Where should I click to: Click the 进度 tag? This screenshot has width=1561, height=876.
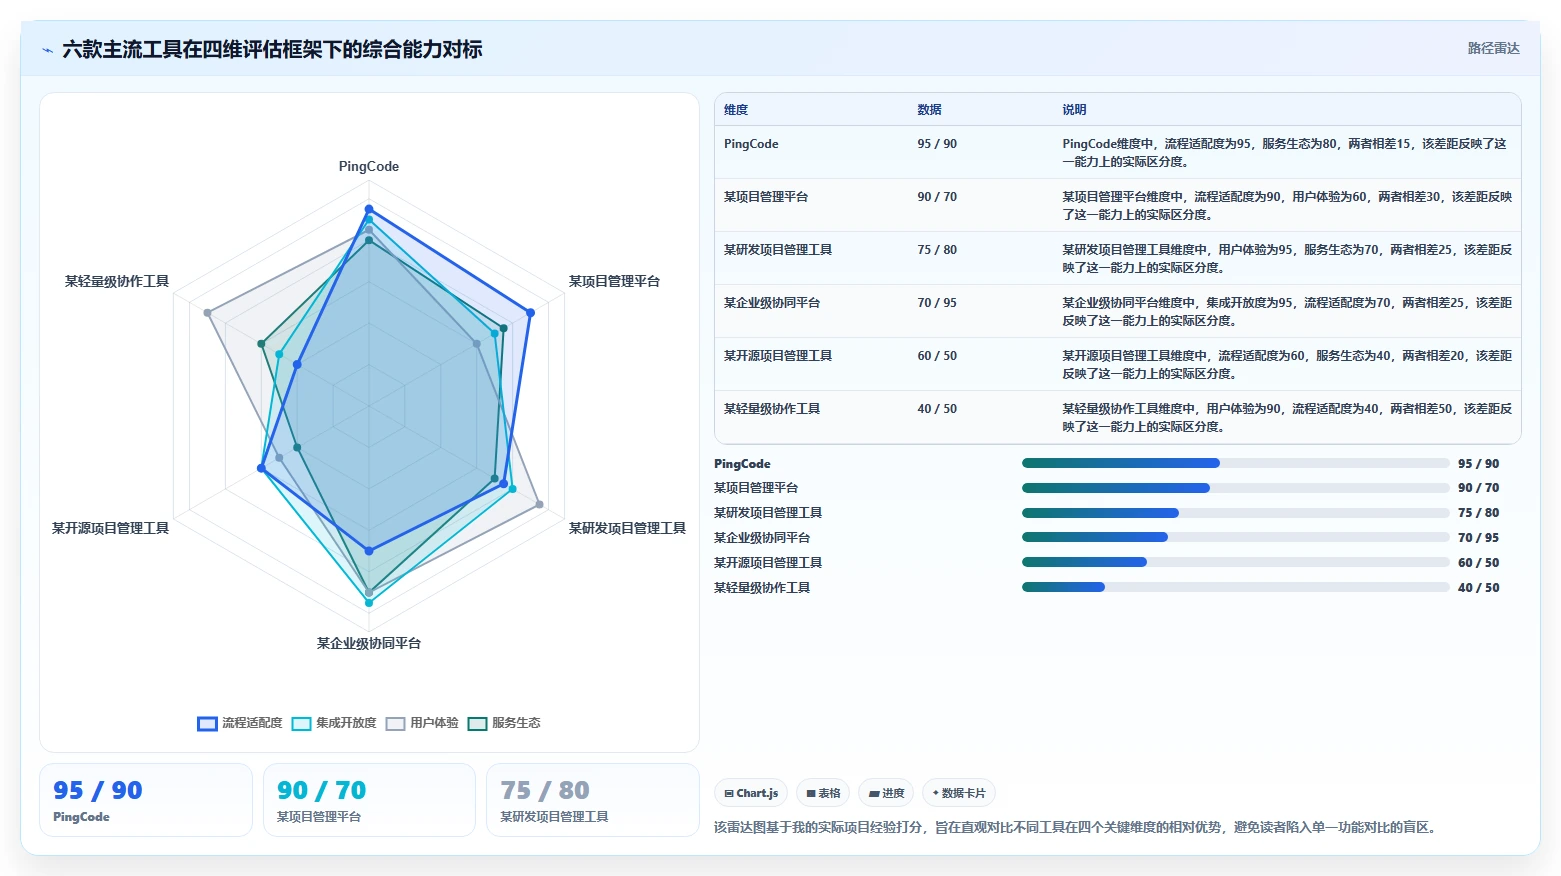(886, 793)
